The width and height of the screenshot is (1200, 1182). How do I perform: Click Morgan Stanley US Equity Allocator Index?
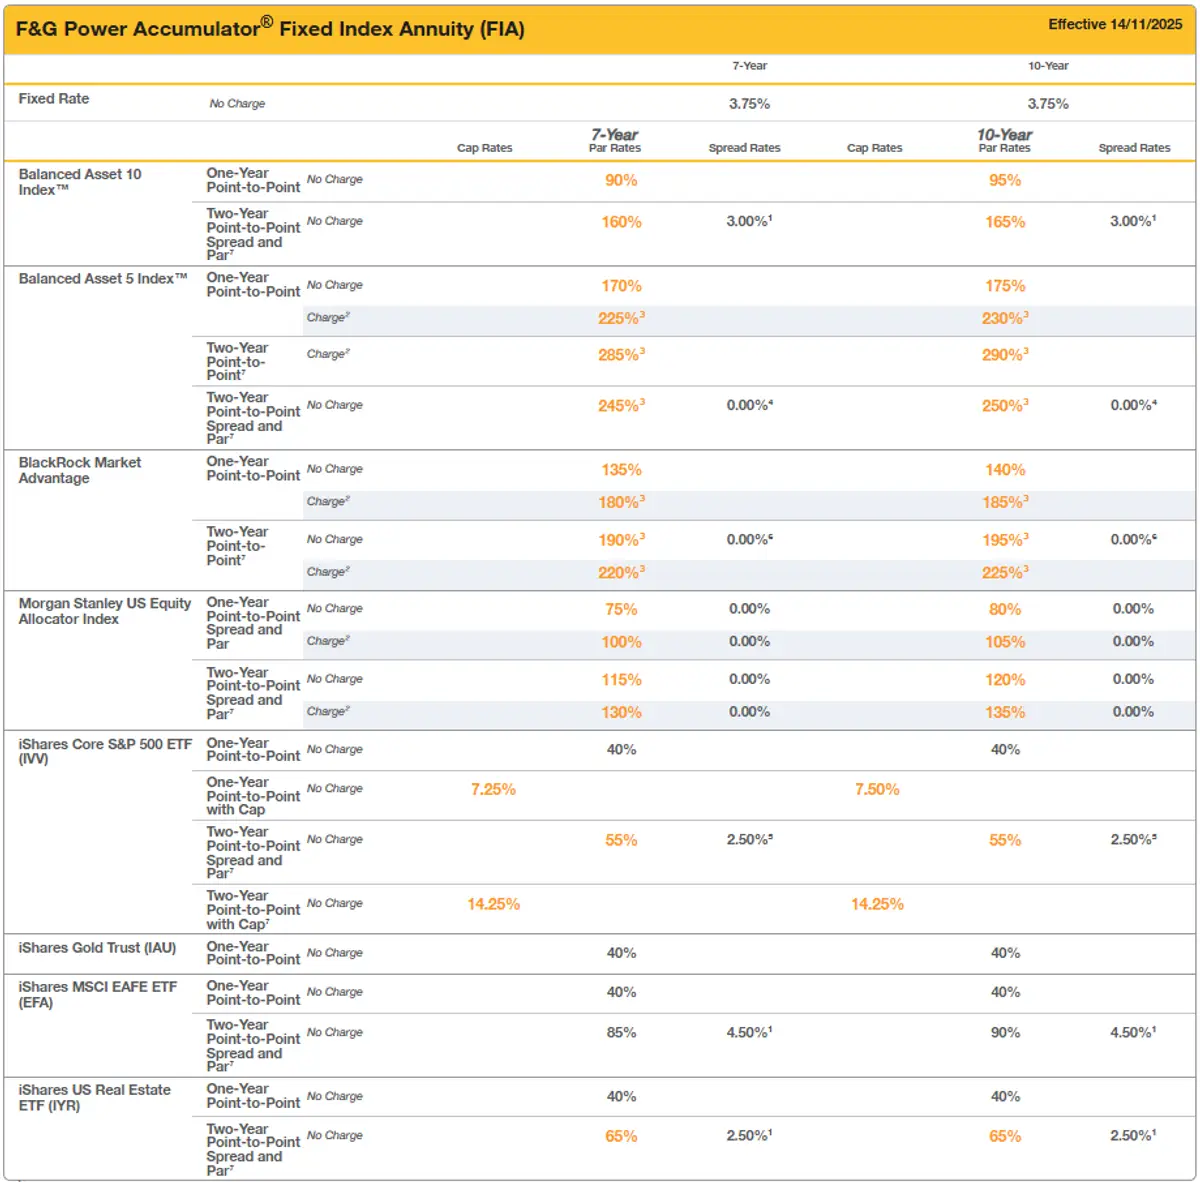point(104,611)
